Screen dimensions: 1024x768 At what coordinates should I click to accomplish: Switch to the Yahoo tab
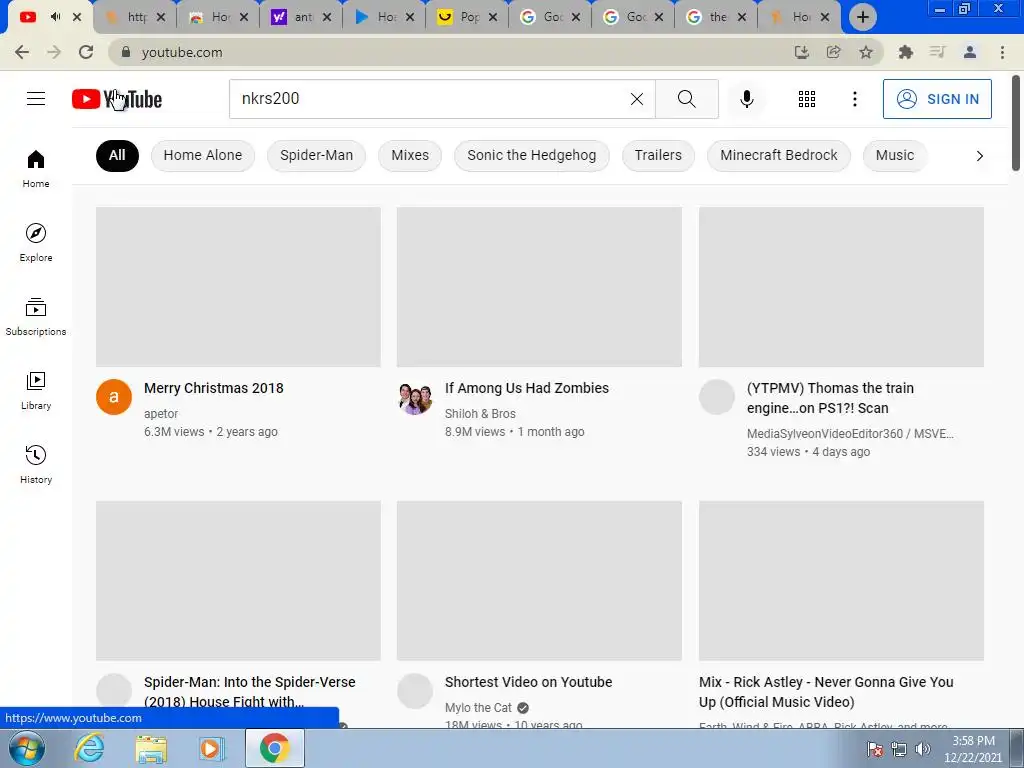pos(299,17)
